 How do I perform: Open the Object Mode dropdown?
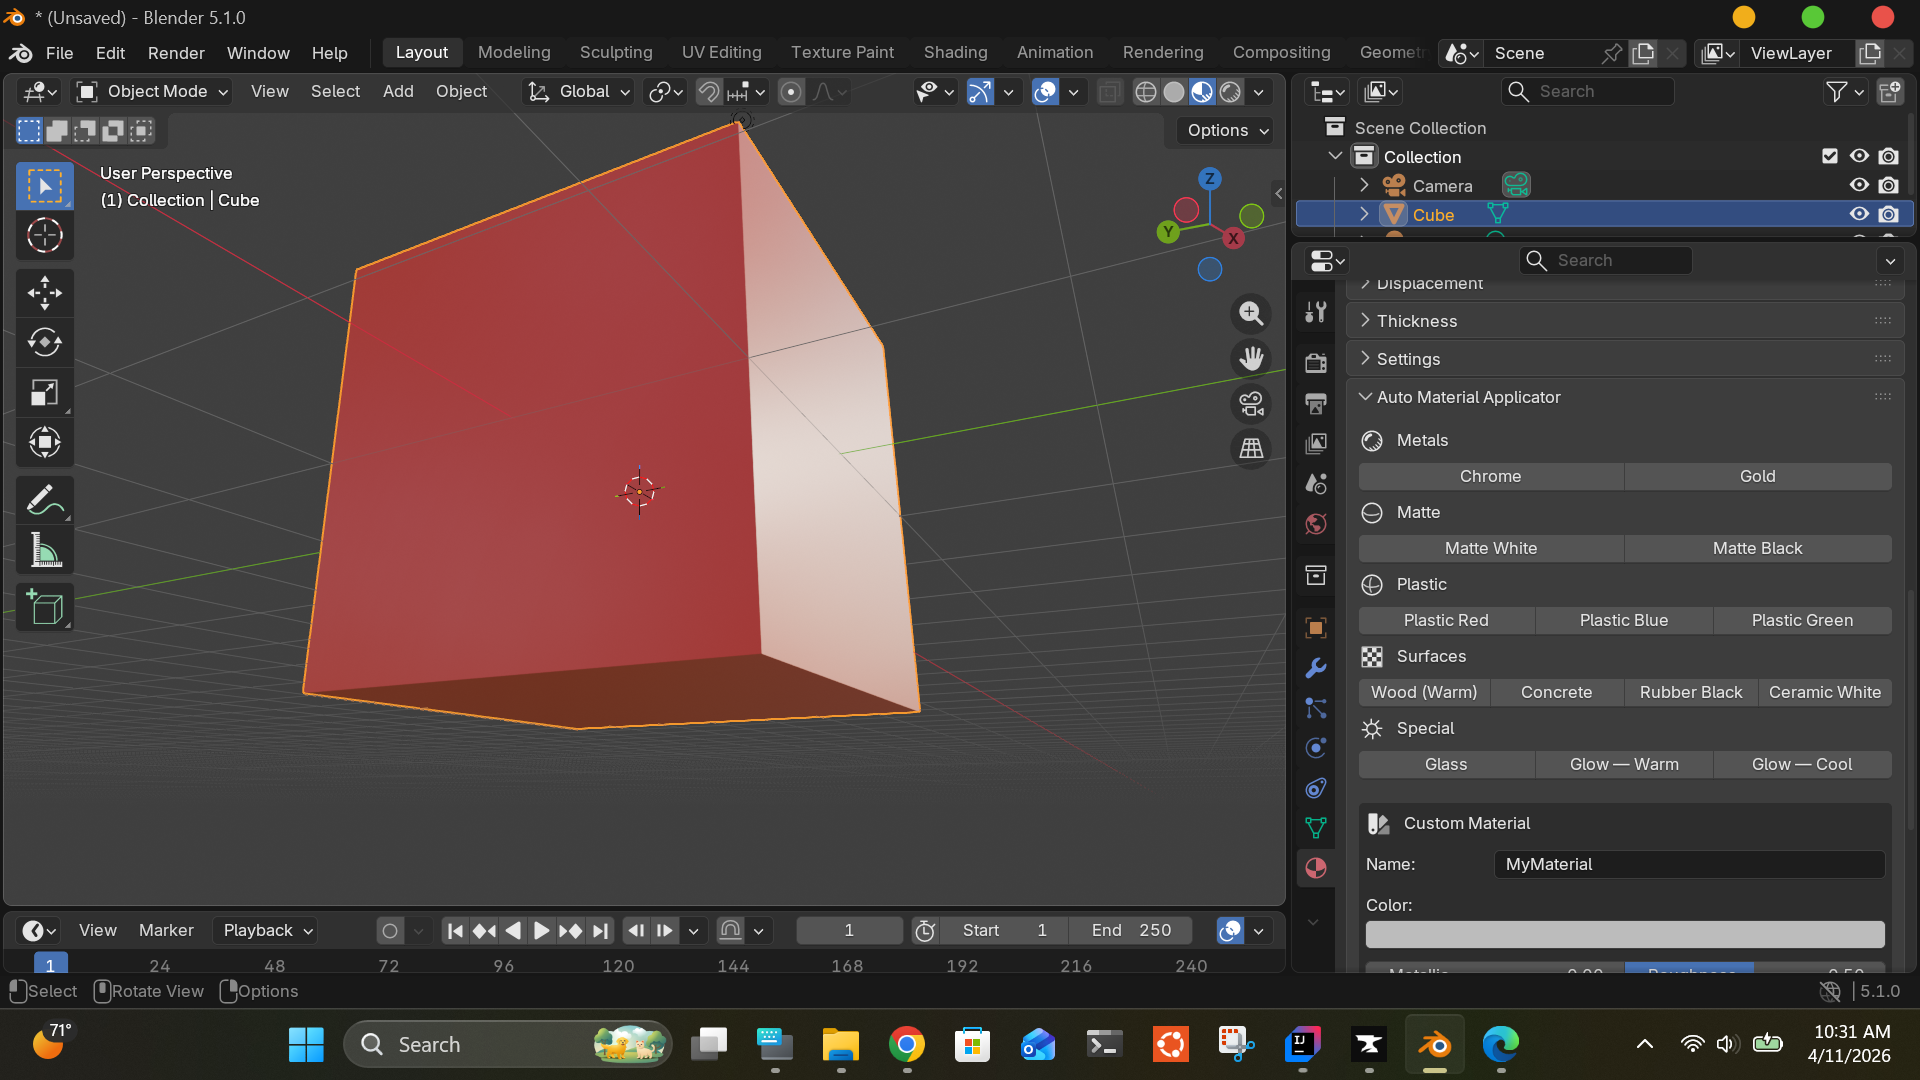point(154,92)
